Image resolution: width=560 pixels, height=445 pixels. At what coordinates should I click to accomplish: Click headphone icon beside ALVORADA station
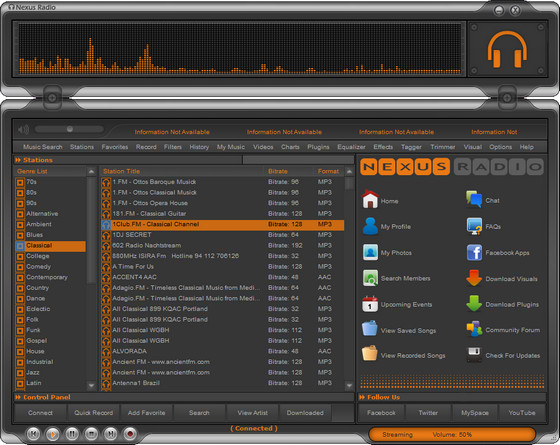pyautogui.click(x=106, y=352)
